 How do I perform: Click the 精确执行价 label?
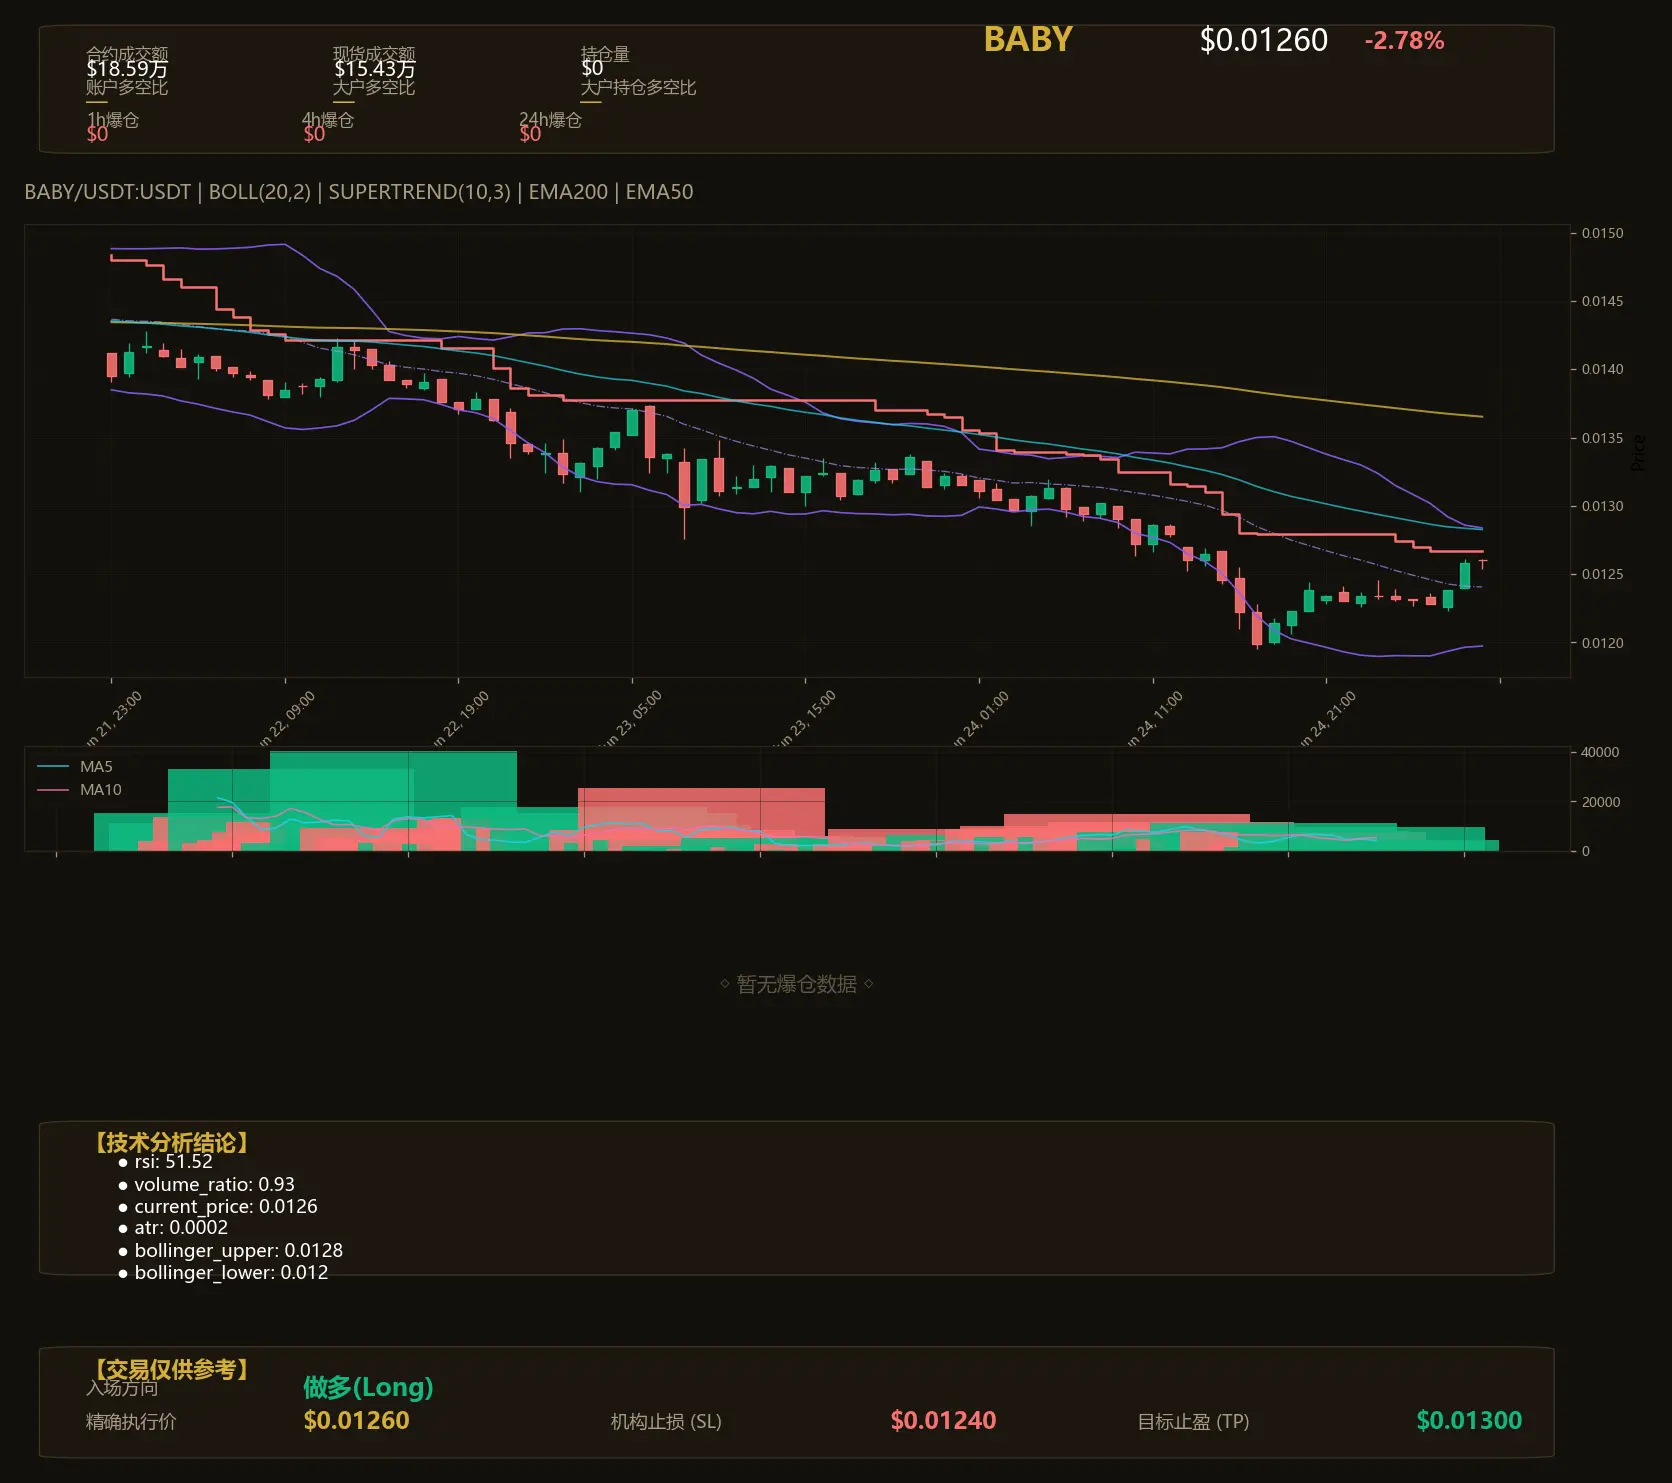coord(131,1421)
